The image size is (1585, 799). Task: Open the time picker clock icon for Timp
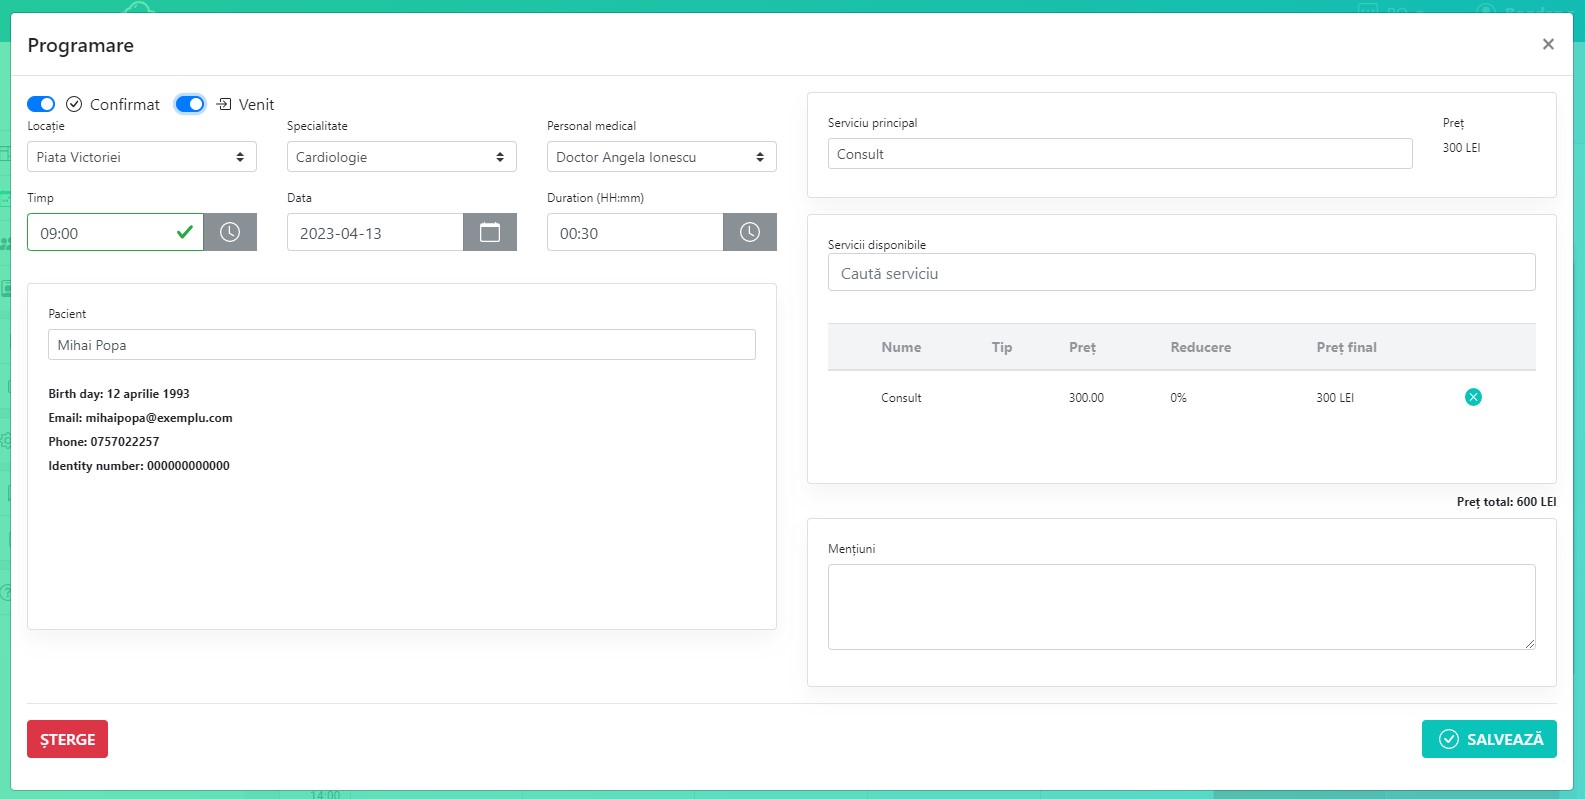230,232
